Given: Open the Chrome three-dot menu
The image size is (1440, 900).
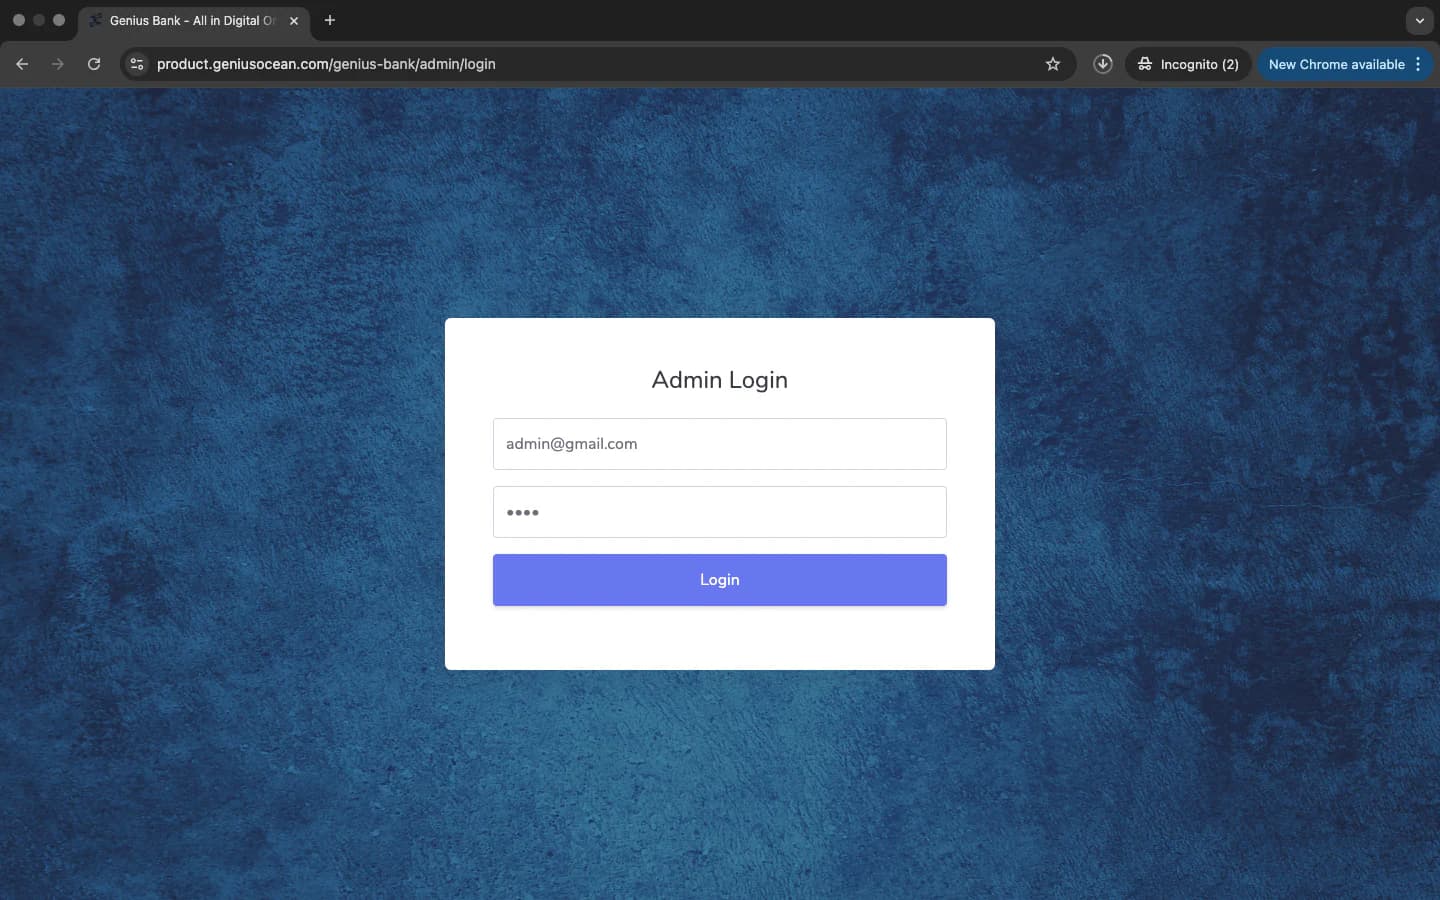Looking at the screenshot, I should (1418, 64).
